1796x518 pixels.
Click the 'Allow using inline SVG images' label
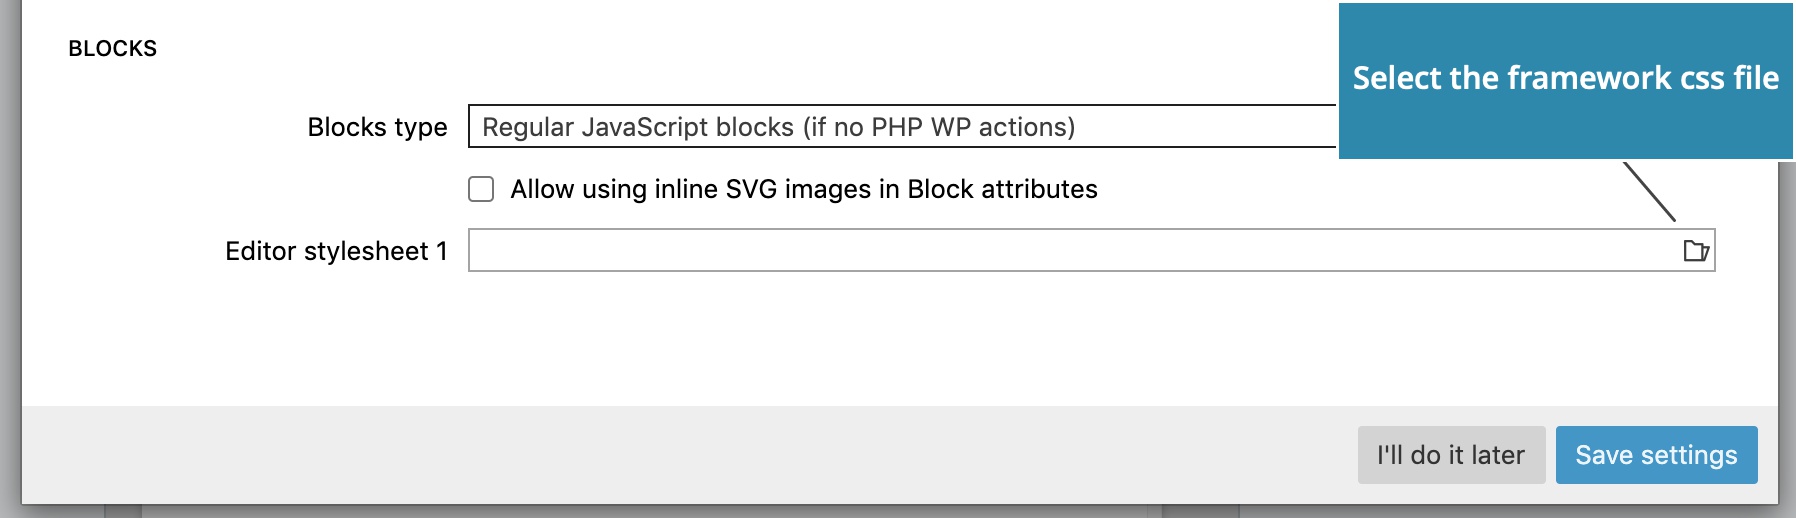(804, 189)
